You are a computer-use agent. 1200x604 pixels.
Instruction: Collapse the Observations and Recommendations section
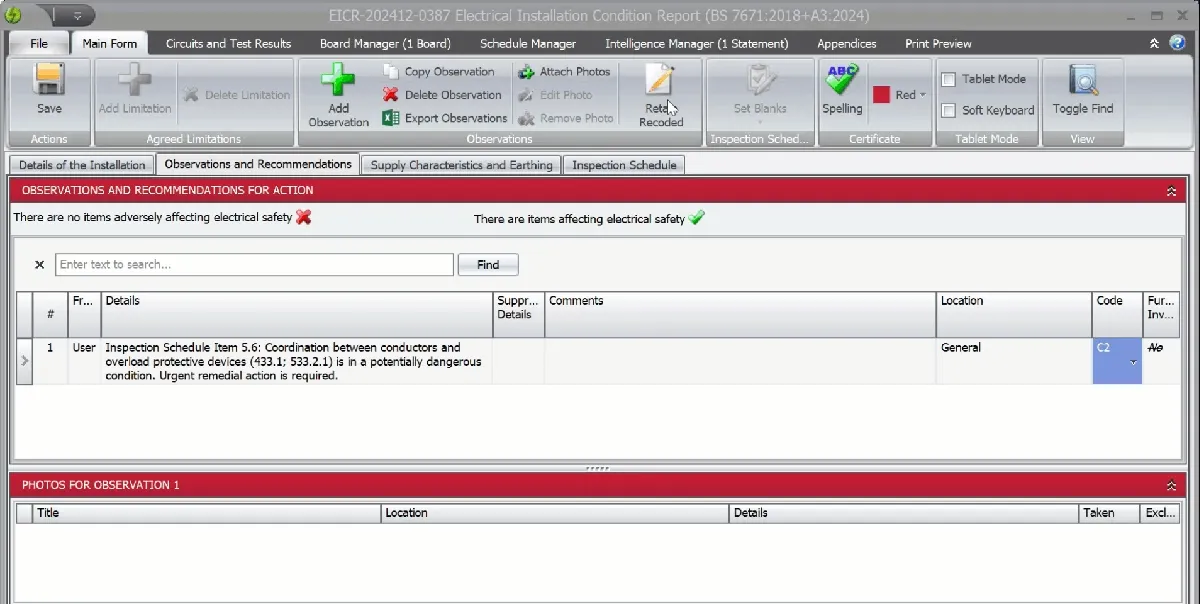[1171, 191]
